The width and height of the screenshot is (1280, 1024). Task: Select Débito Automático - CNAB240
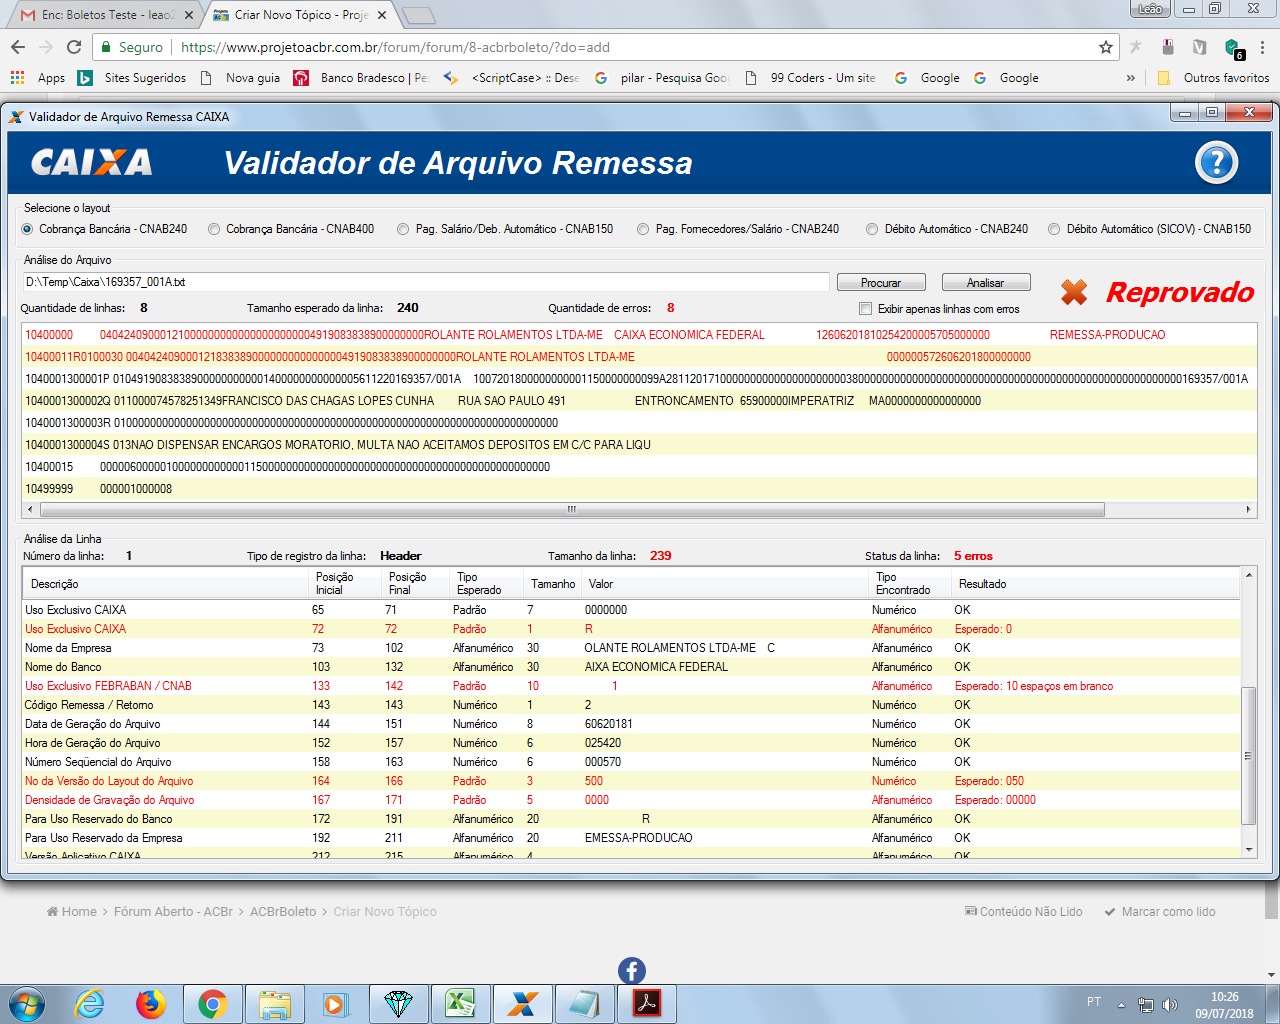click(947, 229)
